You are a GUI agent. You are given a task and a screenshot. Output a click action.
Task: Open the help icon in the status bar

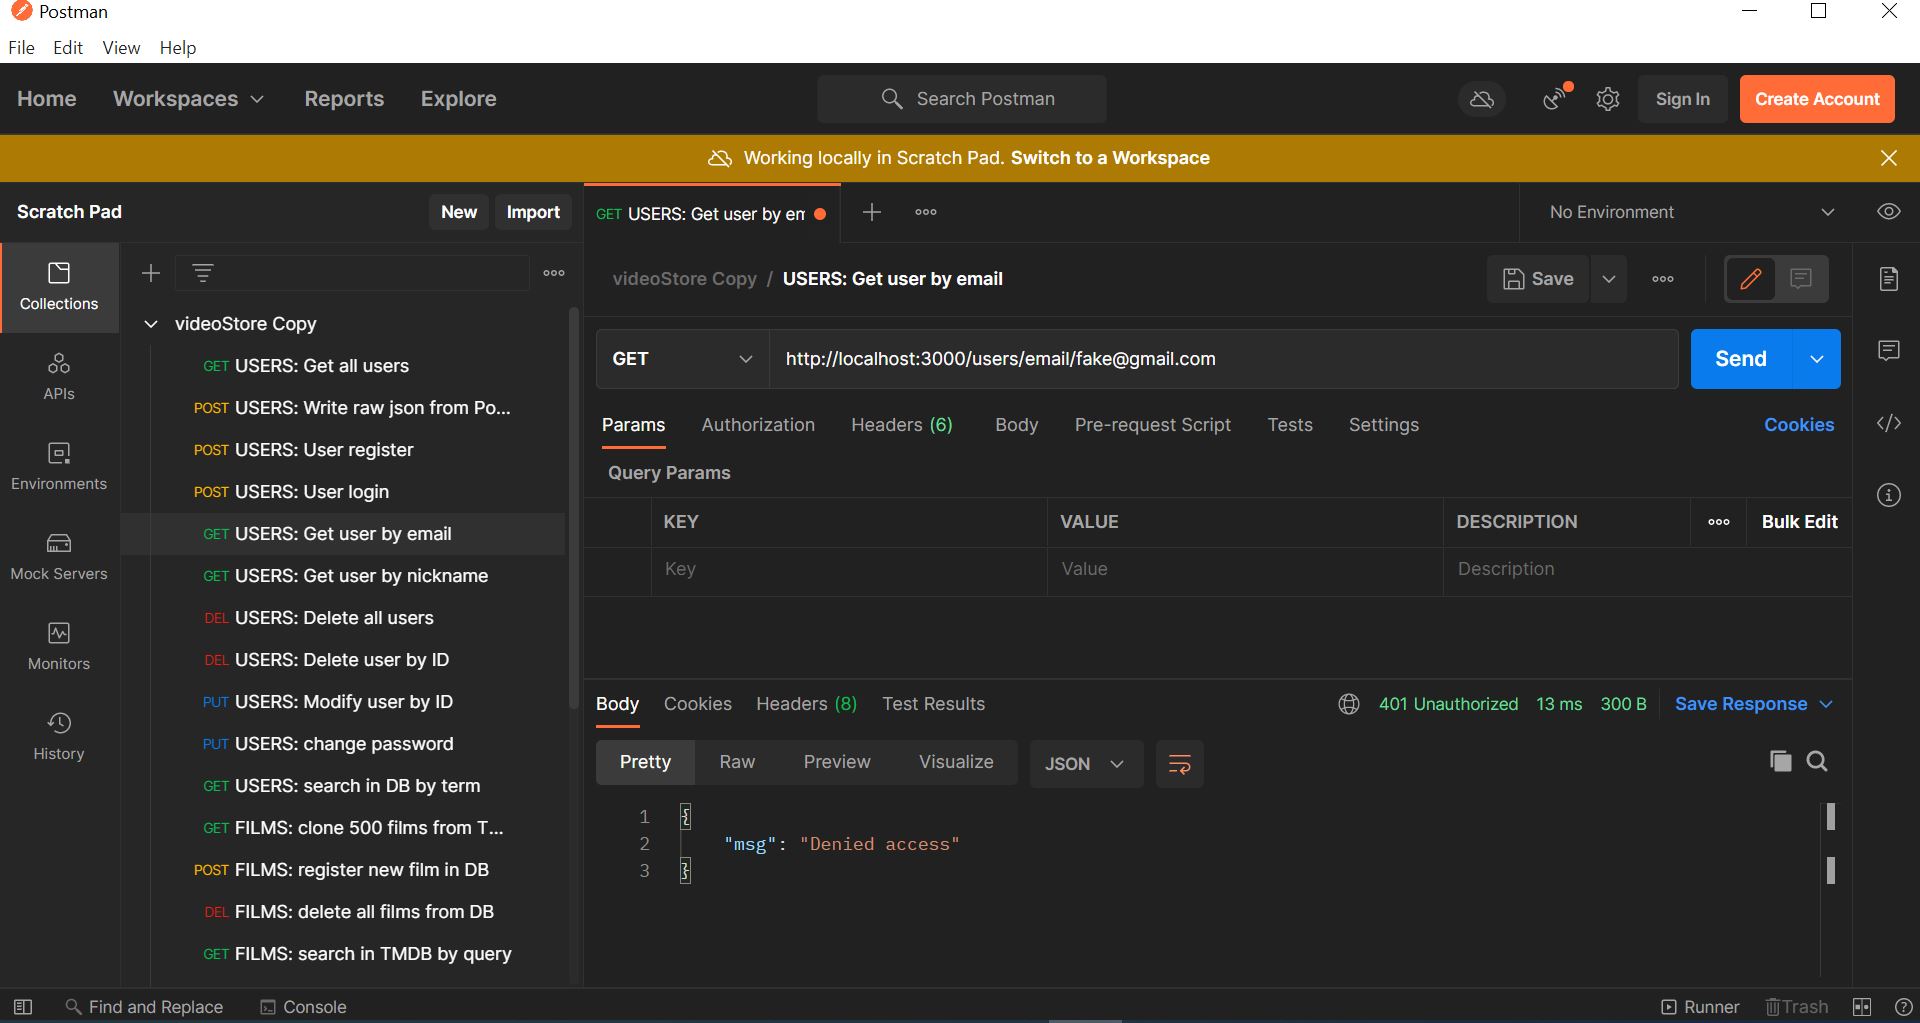[1904, 1007]
